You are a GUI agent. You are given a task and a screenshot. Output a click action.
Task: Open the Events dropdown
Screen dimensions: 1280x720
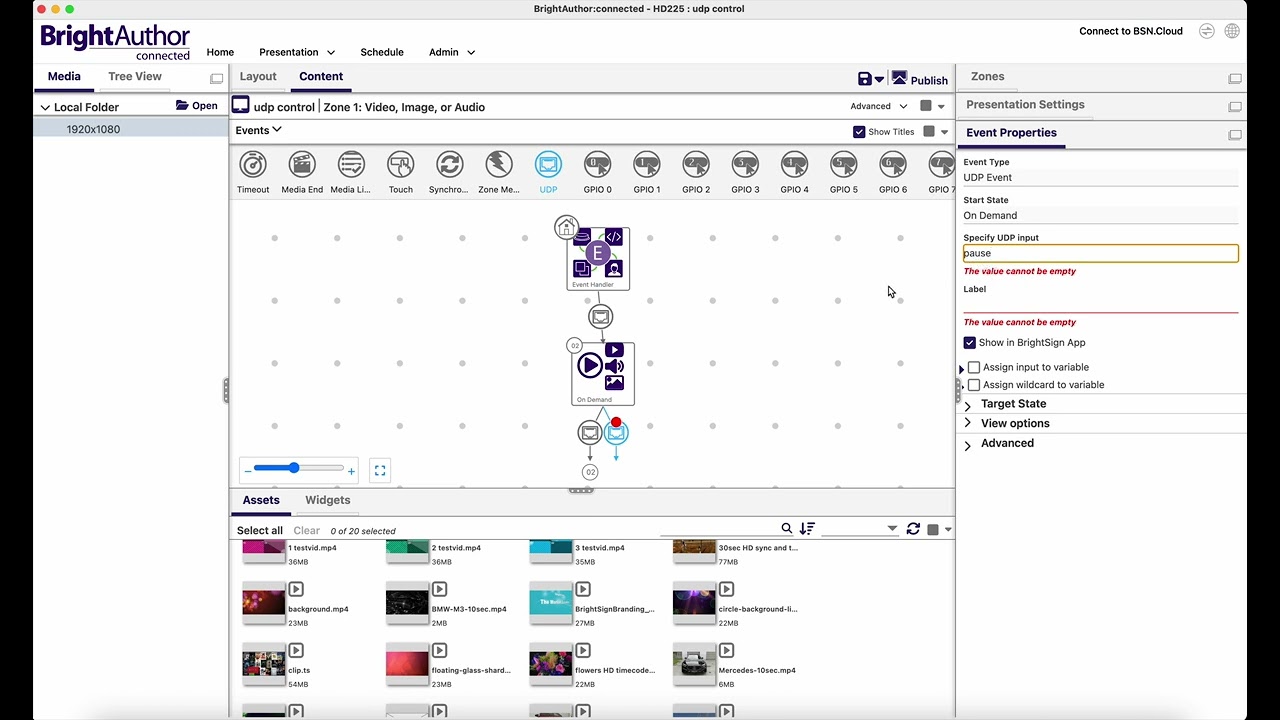coord(259,130)
